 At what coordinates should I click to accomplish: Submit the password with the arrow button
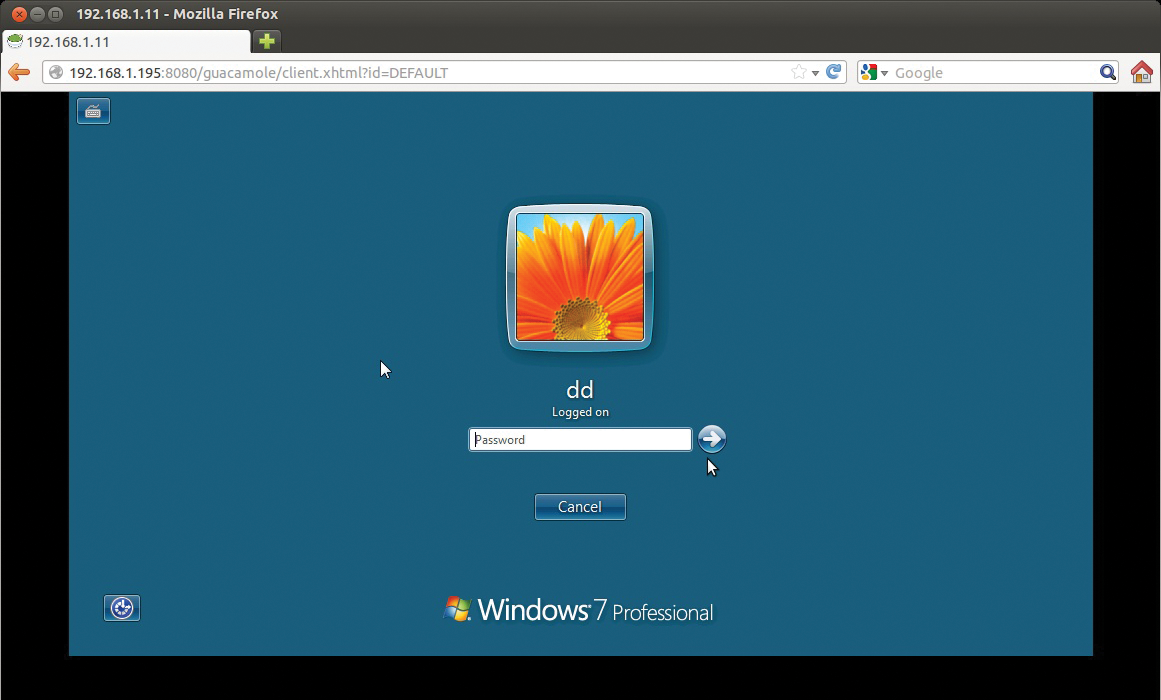711,439
